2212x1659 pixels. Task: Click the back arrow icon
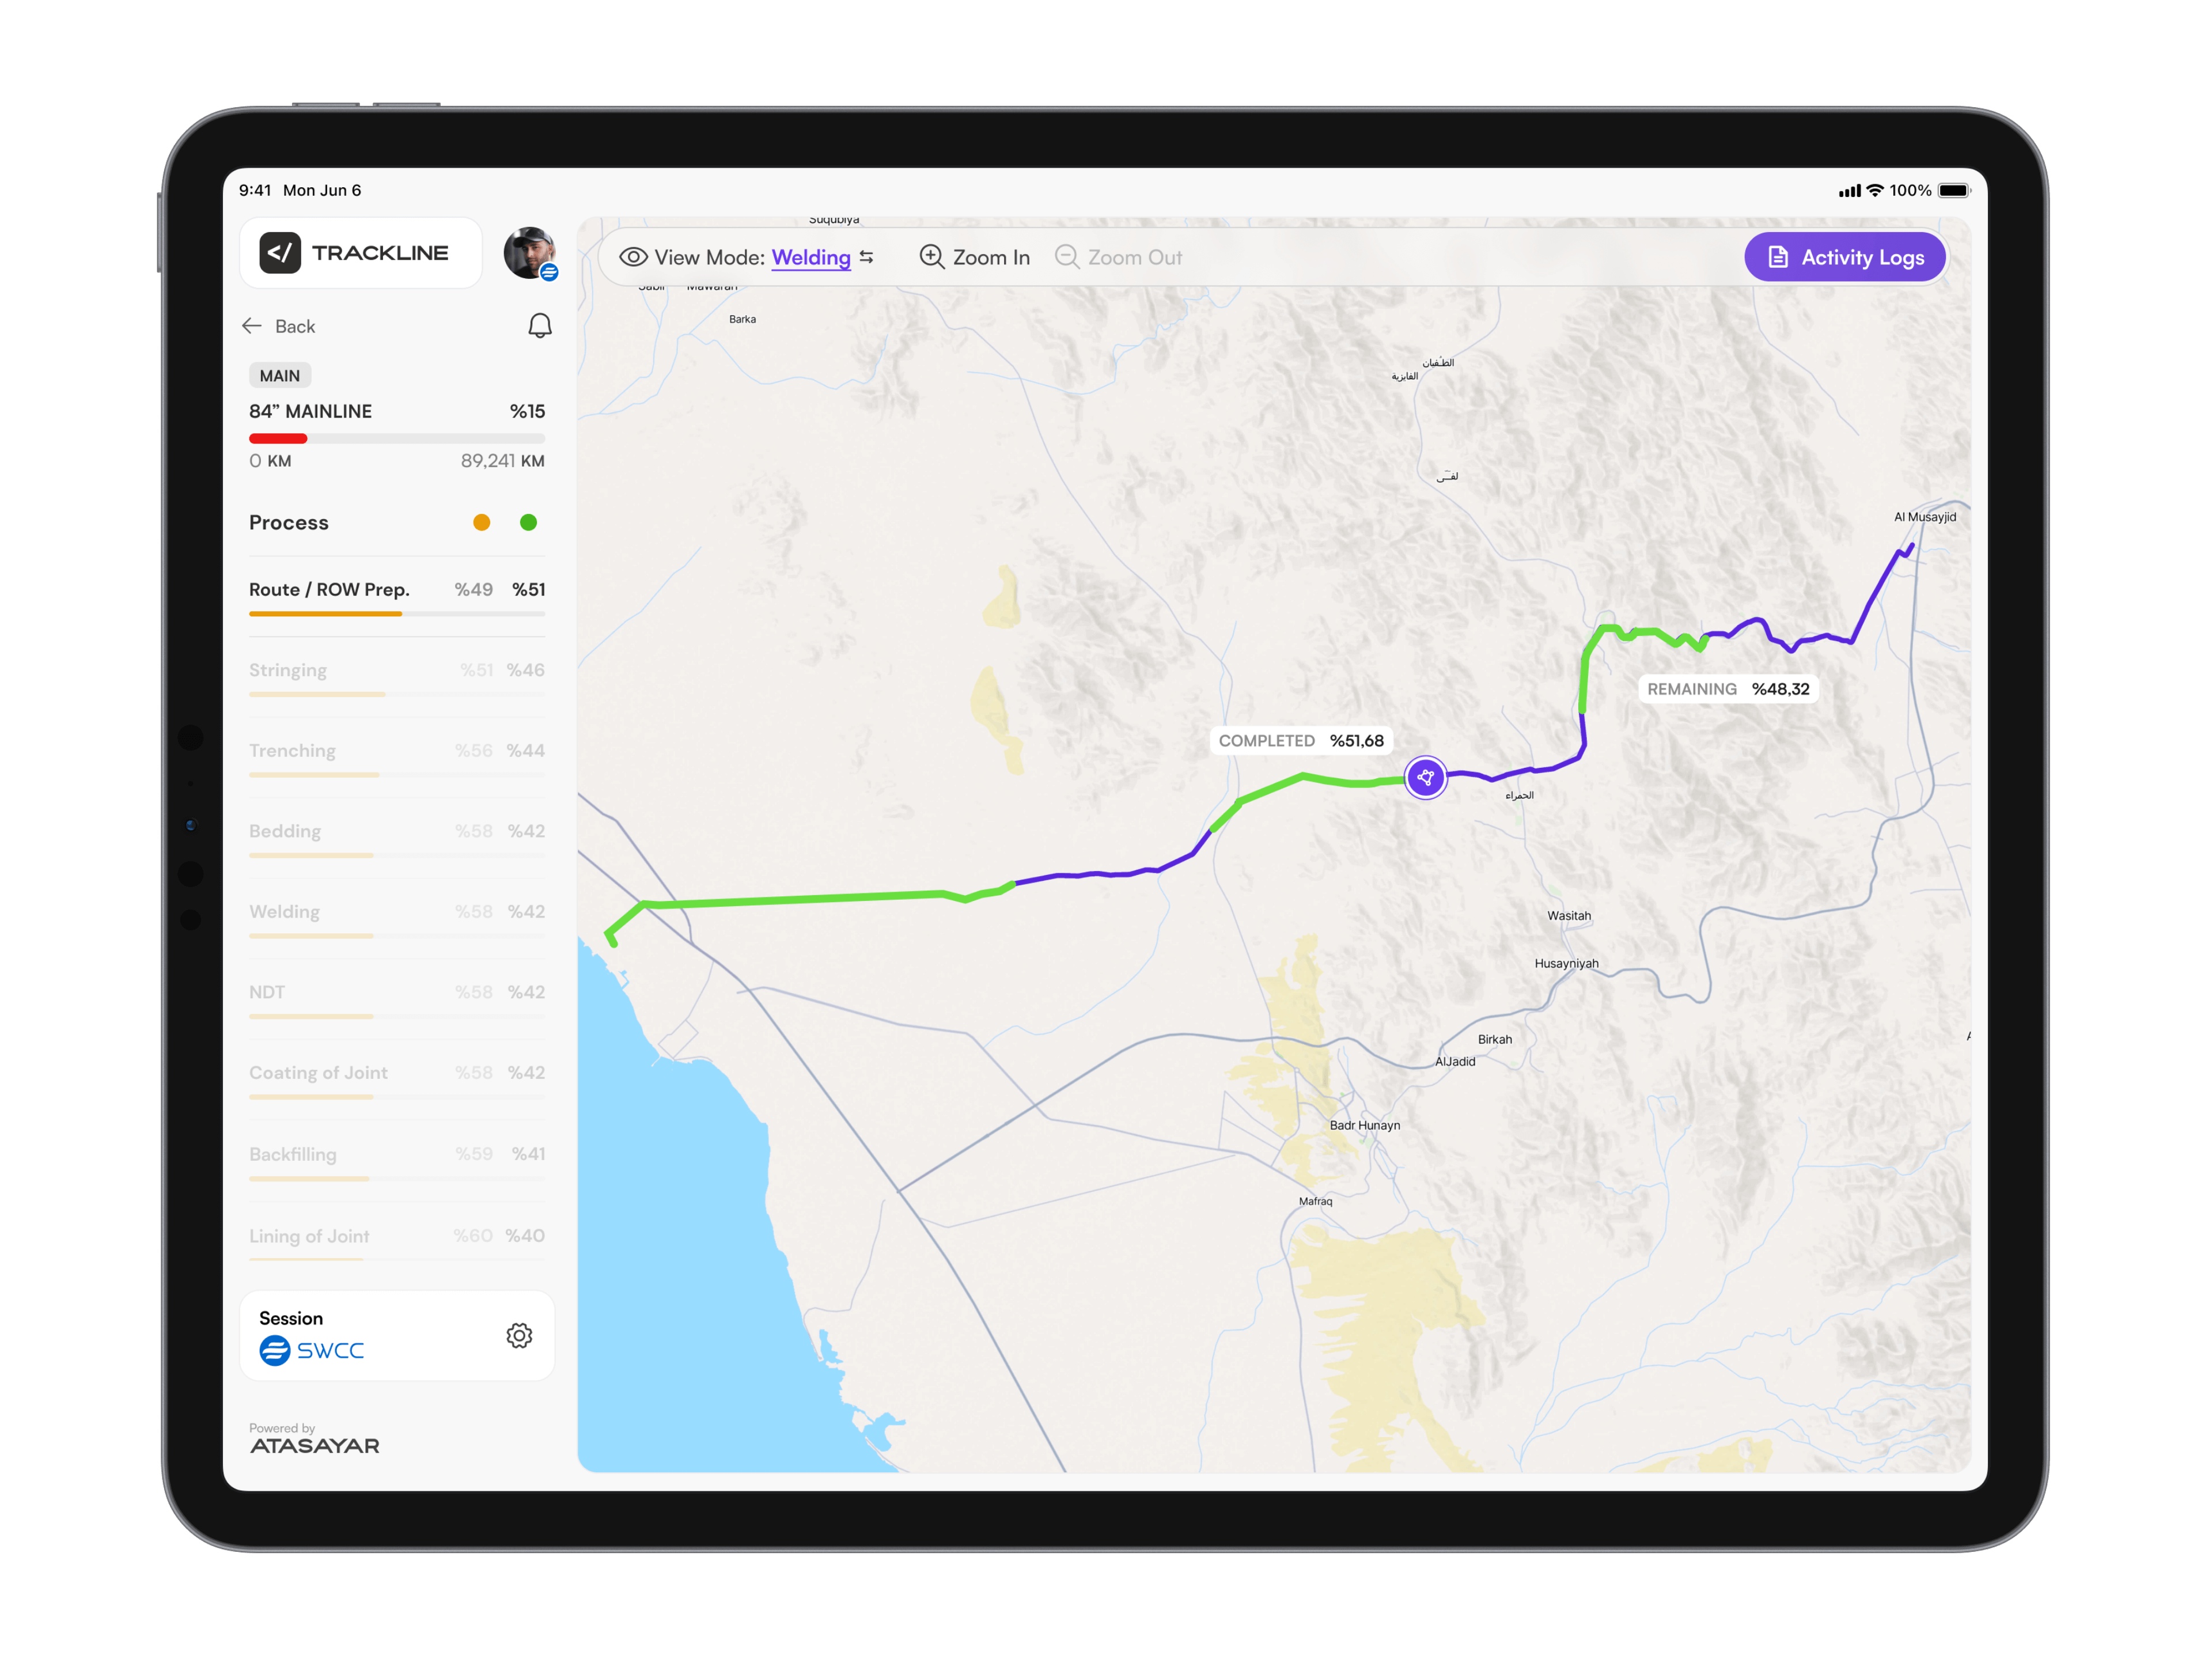(252, 326)
